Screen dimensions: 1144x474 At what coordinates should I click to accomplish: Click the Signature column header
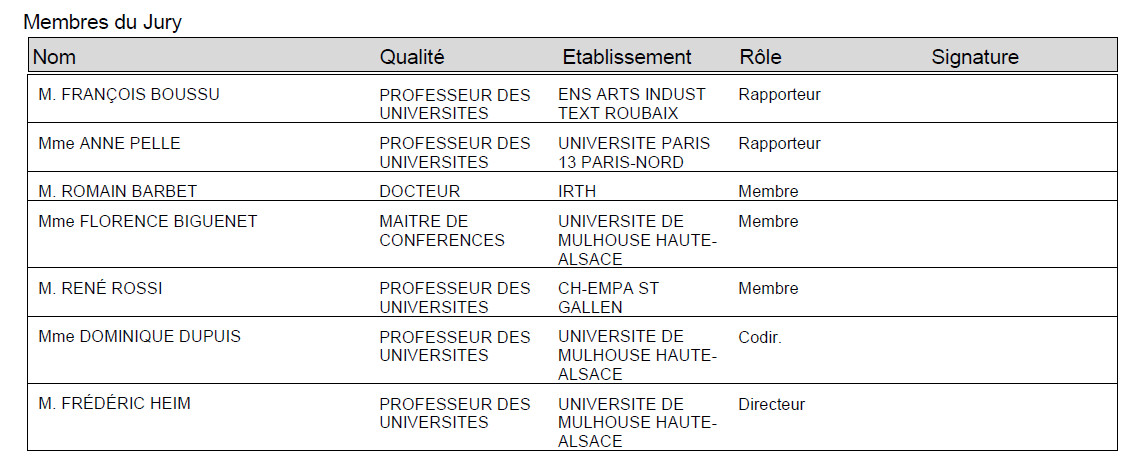[x=975, y=57]
